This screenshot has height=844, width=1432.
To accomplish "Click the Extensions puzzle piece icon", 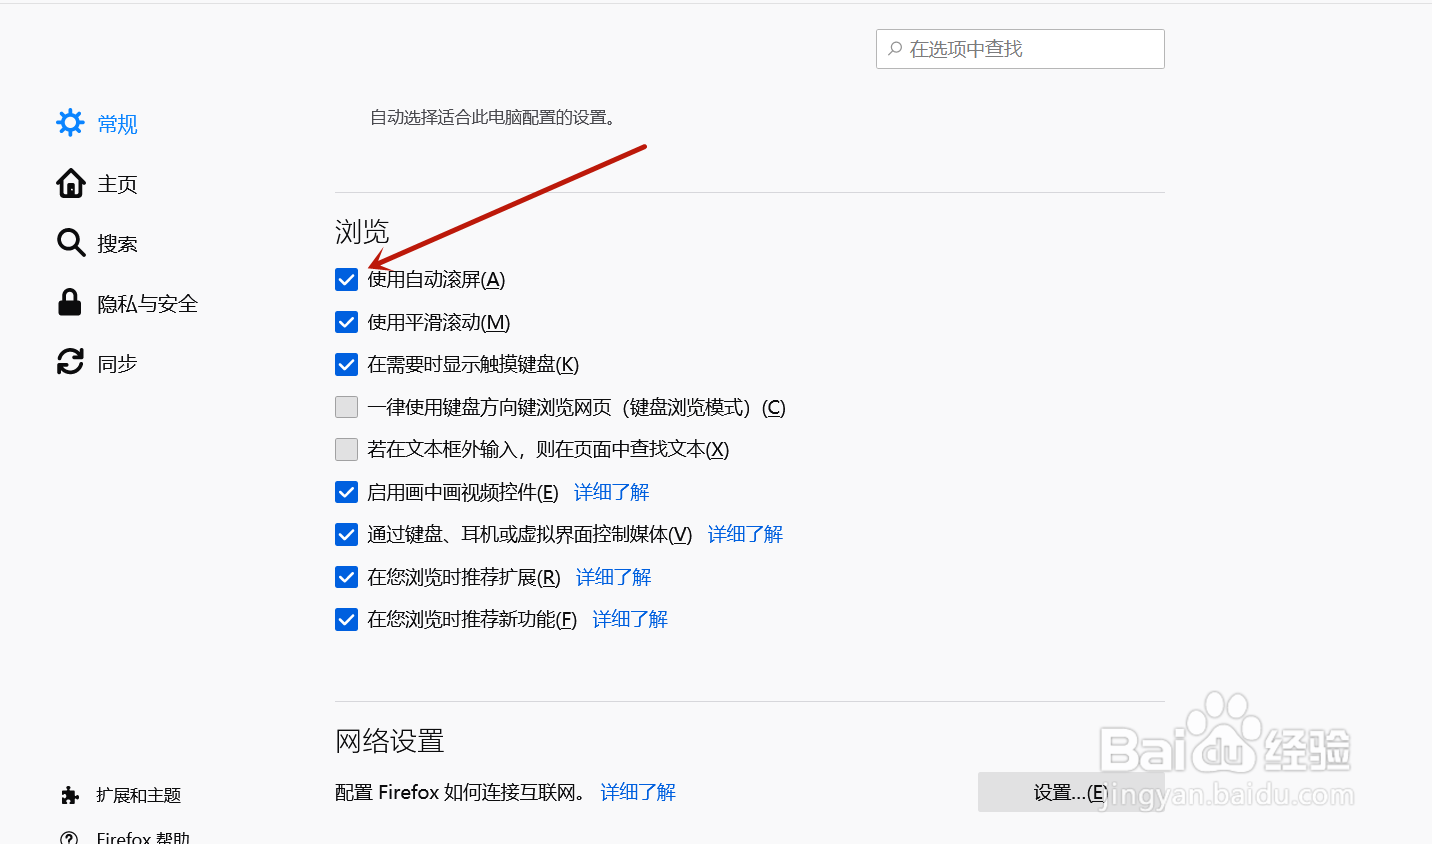I will tap(69, 795).
